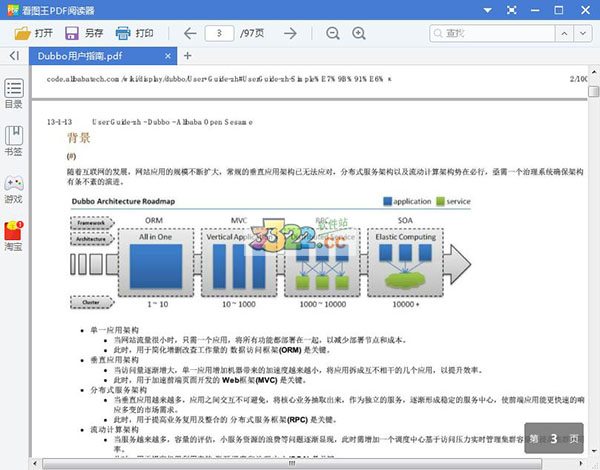The image size is (600, 470).
Task: Click the '分布式服务架构' bullet text
Action: point(119,390)
